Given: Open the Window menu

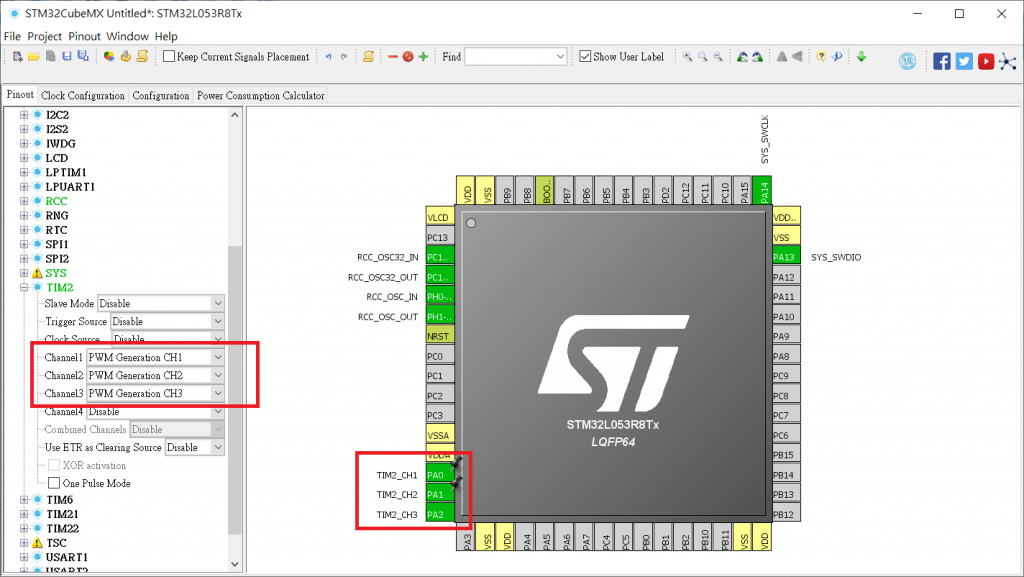Looking at the screenshot, I should coord(127,37).
